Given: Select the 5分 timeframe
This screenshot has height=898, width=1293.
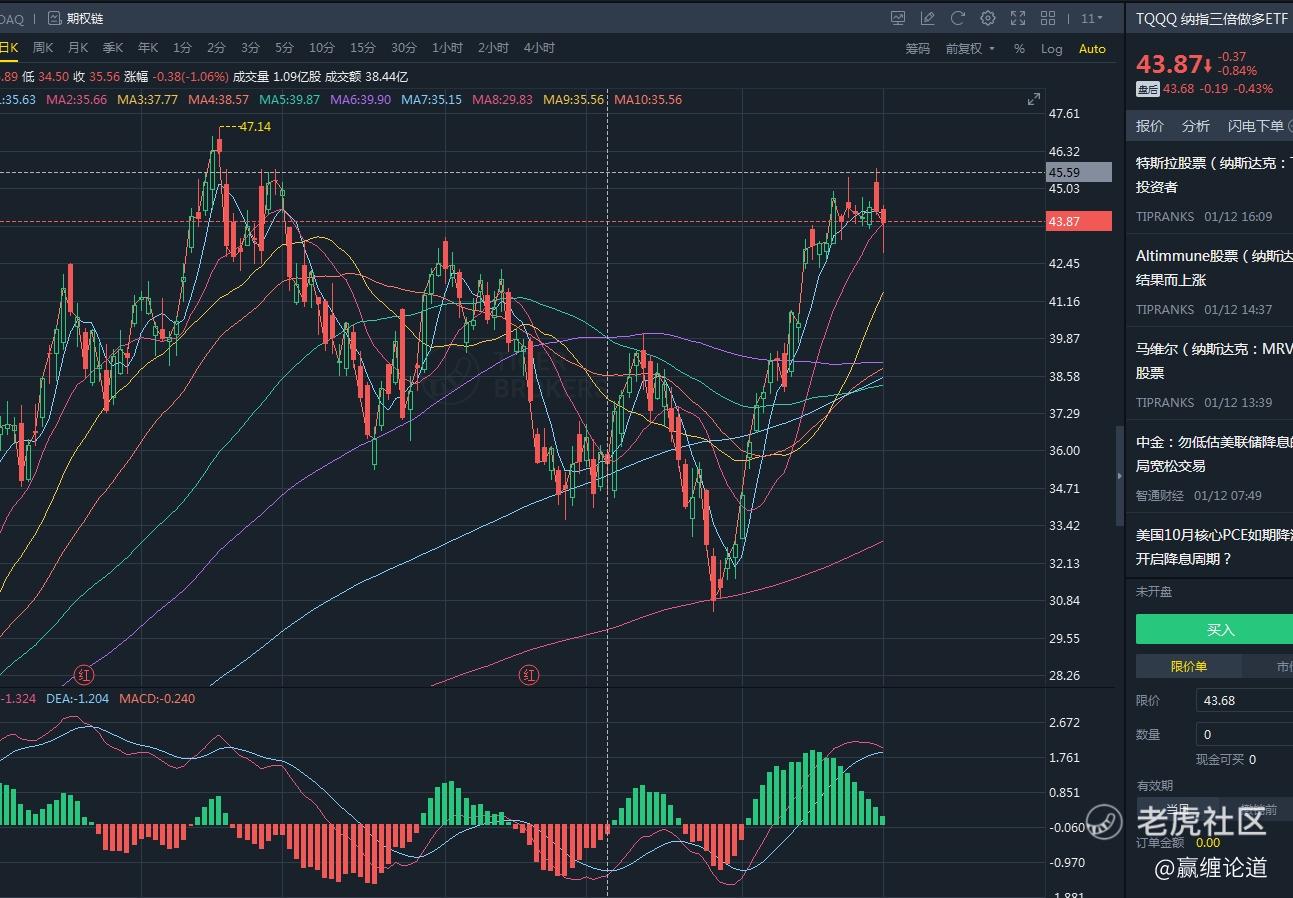Looking at the screenshot, I should (284, 47).
